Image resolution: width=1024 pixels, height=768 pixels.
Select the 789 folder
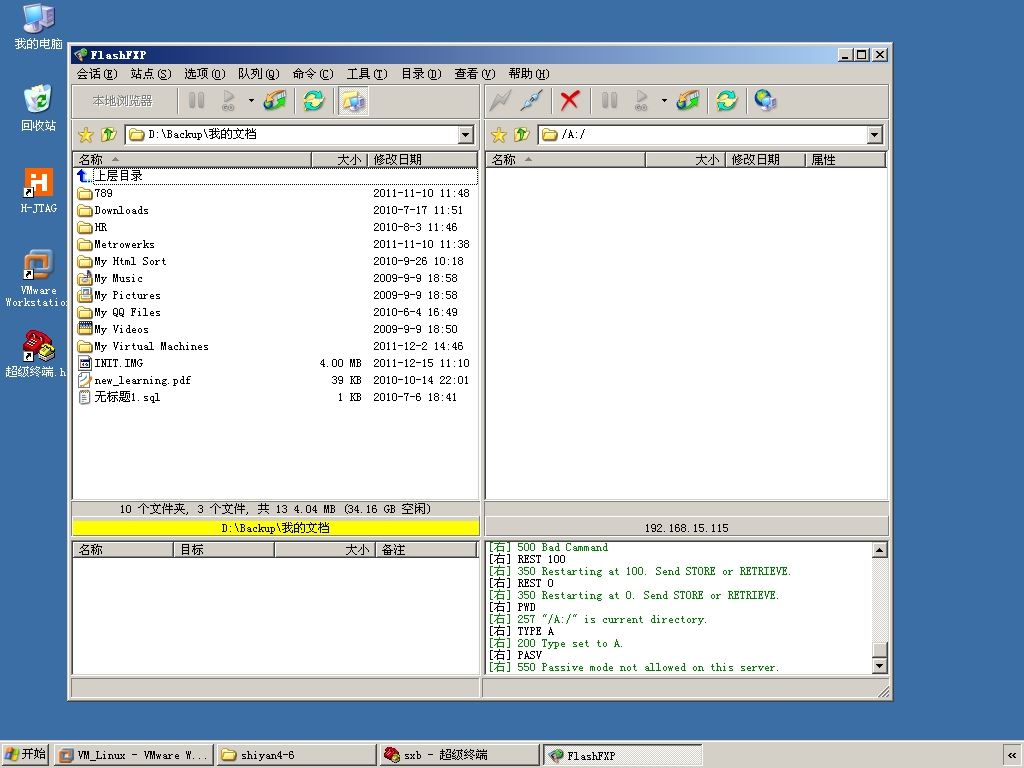(276, 193)
